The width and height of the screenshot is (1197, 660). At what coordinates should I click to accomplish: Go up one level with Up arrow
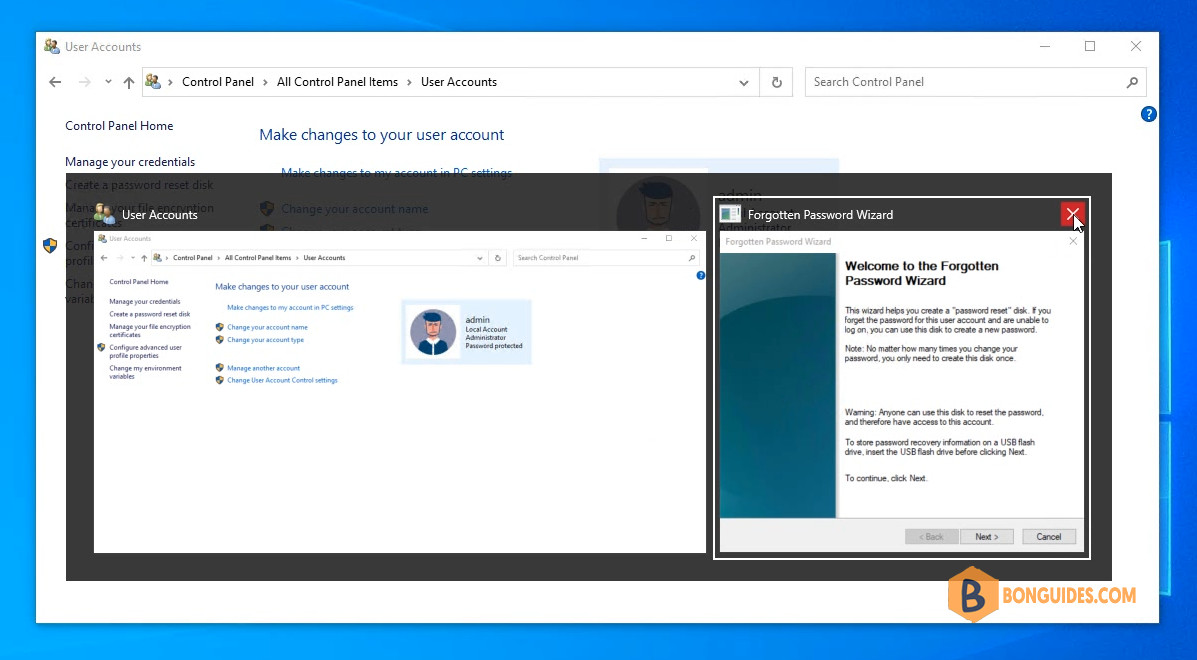129,82
